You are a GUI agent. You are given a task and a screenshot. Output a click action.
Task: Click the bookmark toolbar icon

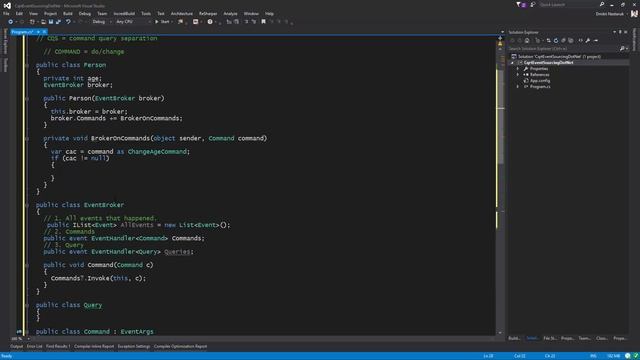[264, 22]
